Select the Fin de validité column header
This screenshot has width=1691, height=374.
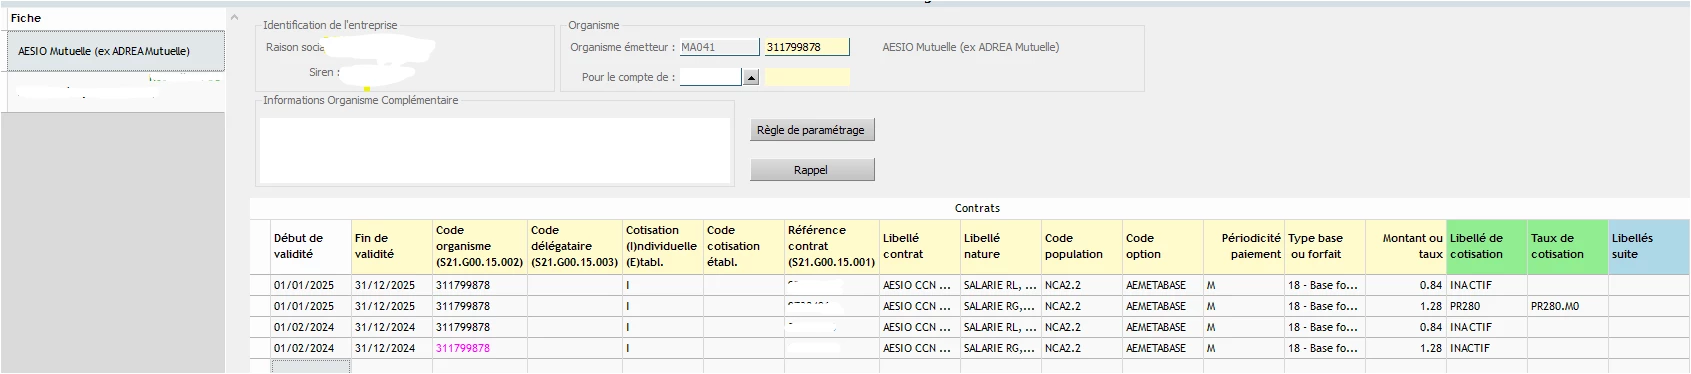click(x=392, y=247)
